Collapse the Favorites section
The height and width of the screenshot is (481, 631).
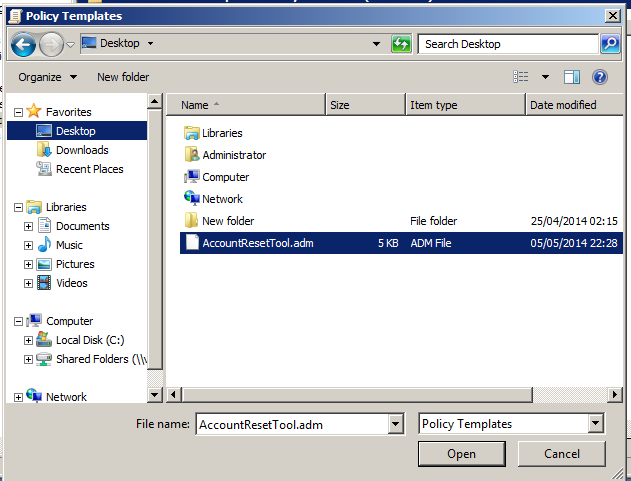pyautogui.click(x=18, y=112)
